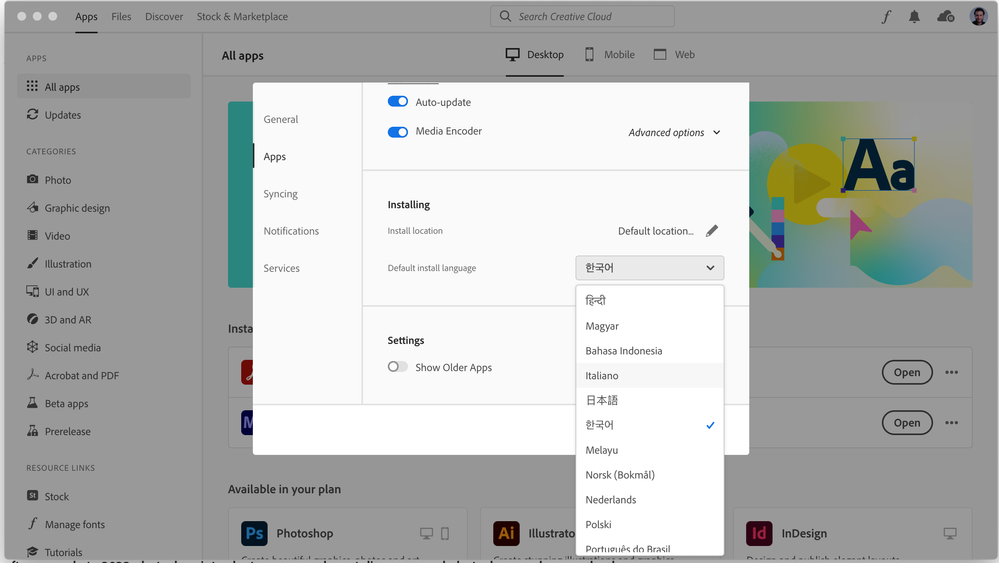Click Photoshop mobile availability phone icon
This screenshot has width=999, height=563.
[445, 533]
